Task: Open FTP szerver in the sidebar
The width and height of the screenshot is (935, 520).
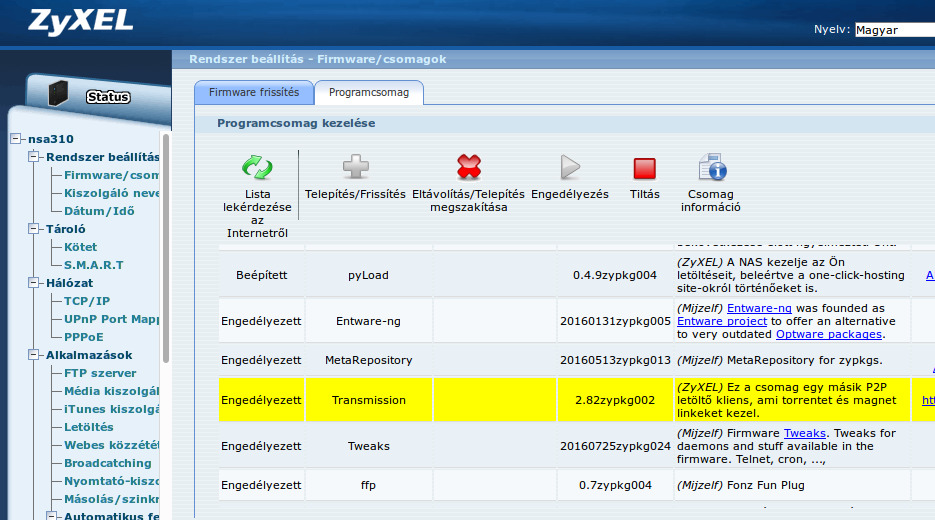Action: point(100,373)
